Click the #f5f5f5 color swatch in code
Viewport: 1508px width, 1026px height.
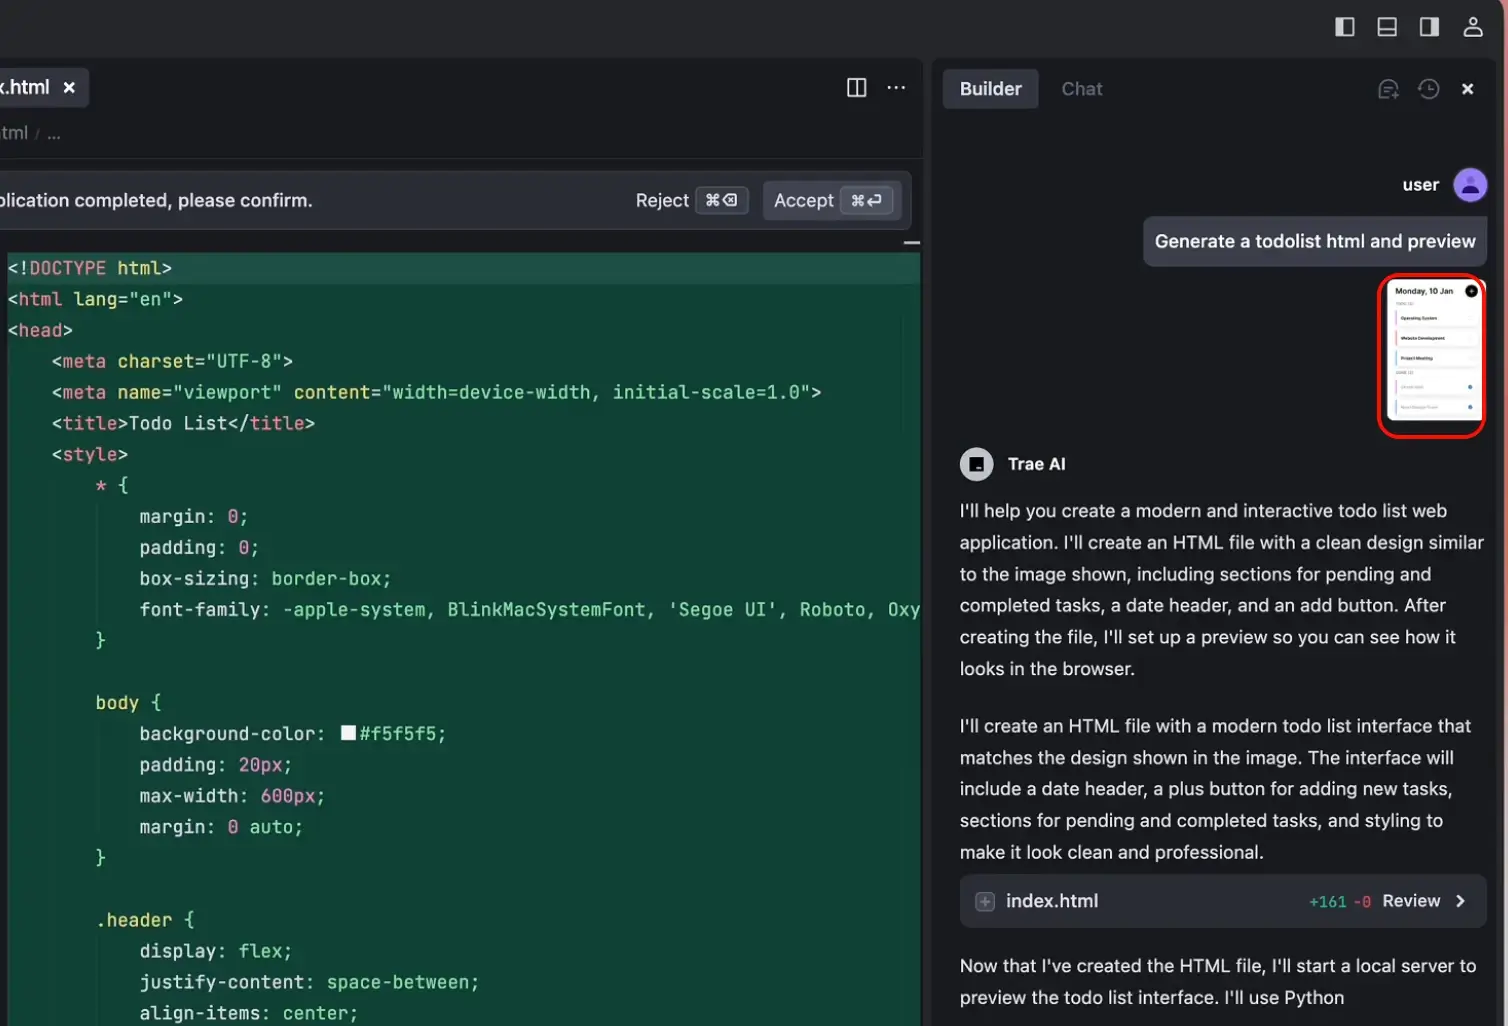point(348,733)
